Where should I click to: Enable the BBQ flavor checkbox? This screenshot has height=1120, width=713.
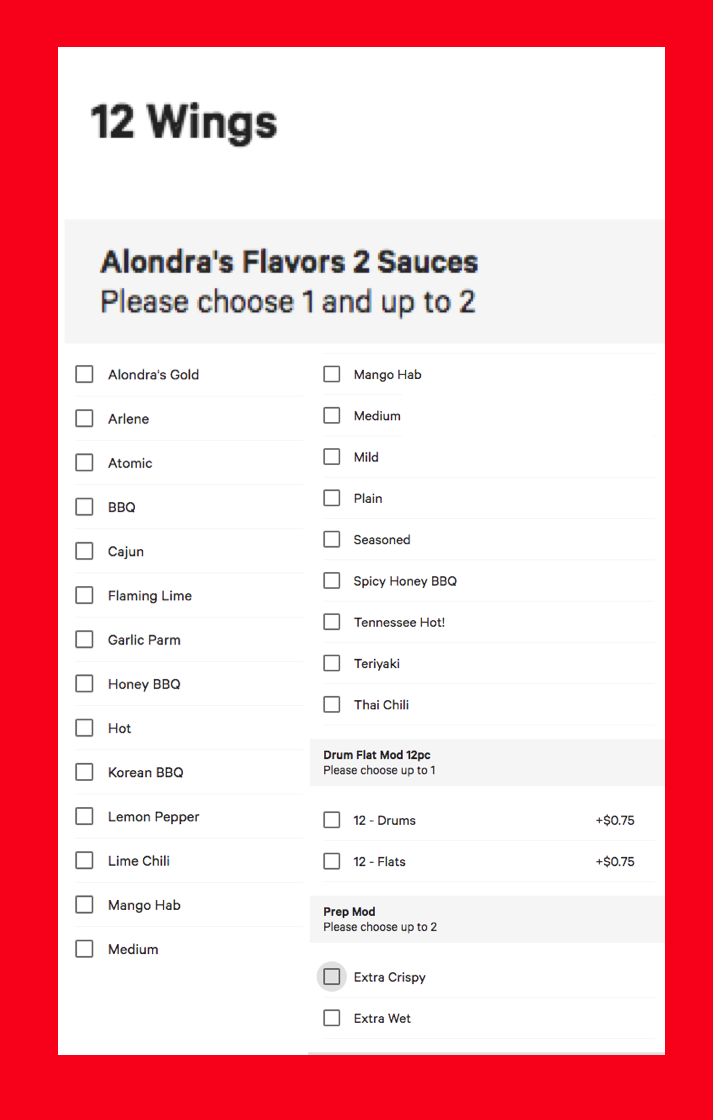[x=85, y=507]
